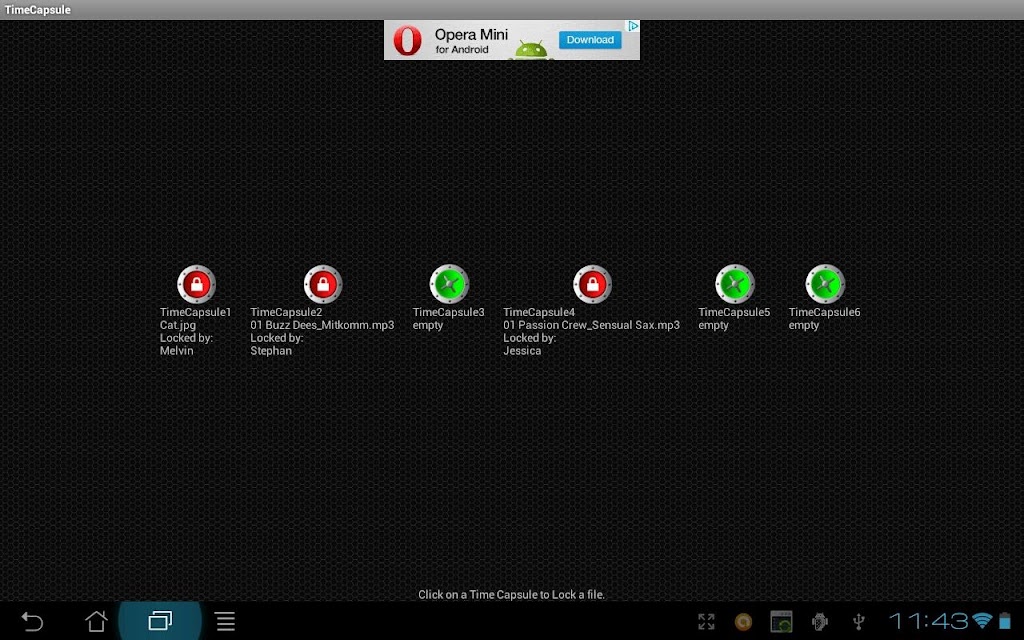Select the empty TimeCapsule6 green icon
The width and height of the screenshot is (1024, 640).
pyautogui.click(x=825, y=284)
